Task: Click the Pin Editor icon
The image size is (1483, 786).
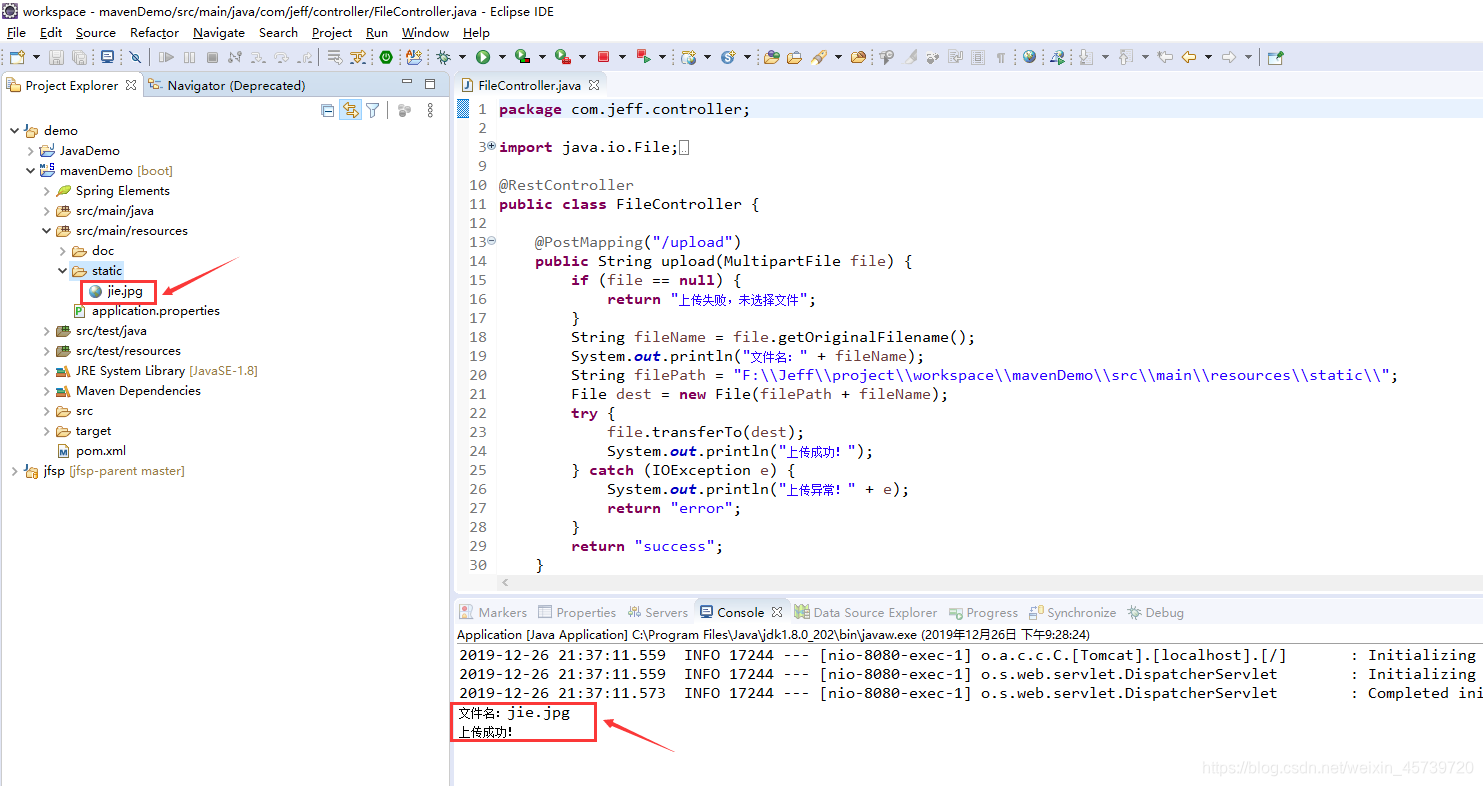Action: coord(1275,57)
